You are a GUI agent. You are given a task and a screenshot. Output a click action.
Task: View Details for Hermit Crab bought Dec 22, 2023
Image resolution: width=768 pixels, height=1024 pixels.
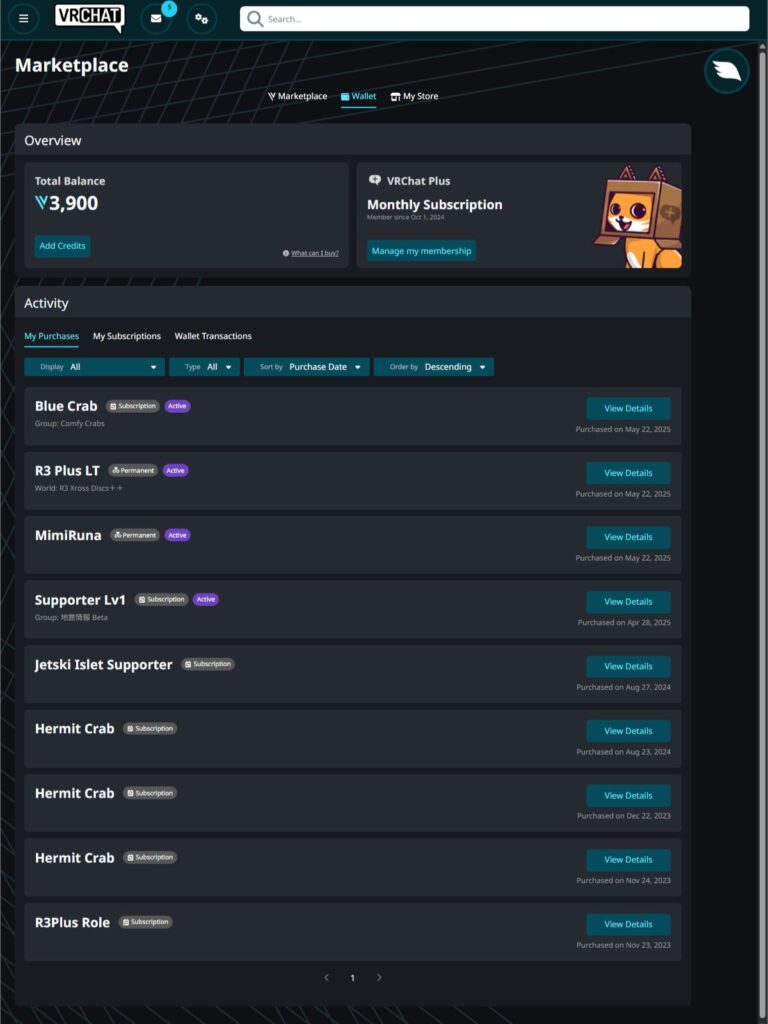coord(628,795)
